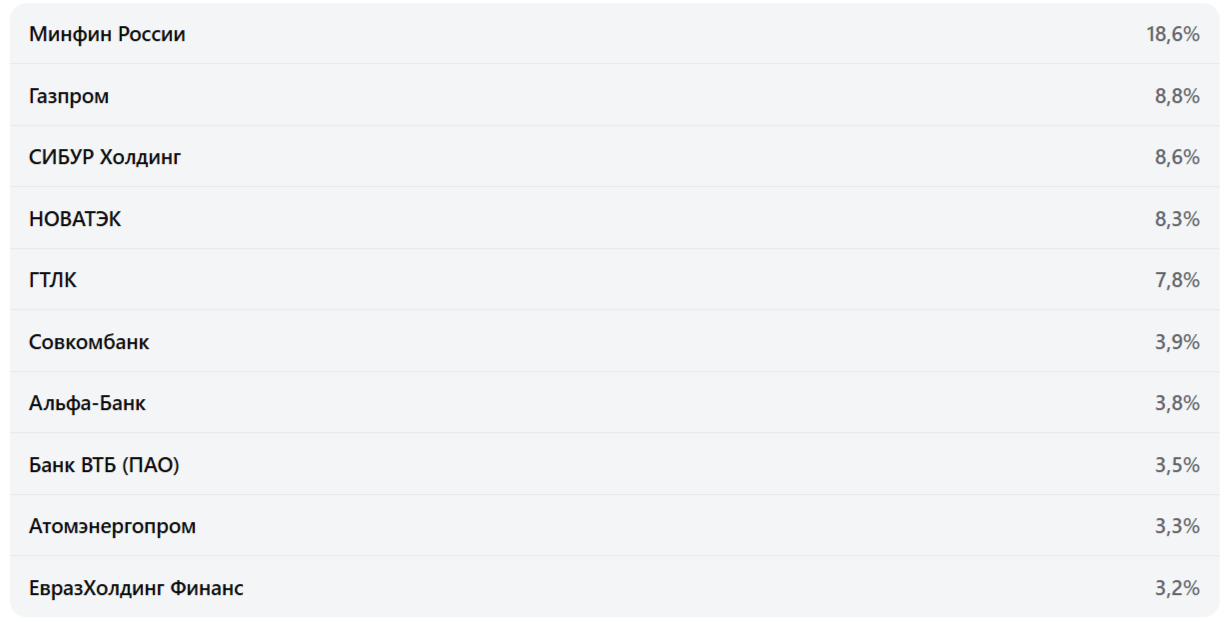Viewport: 1226px width, 622px height.
Task: Select the ЕвразХолдинг Финанс row label
Action: pos(136,588)
